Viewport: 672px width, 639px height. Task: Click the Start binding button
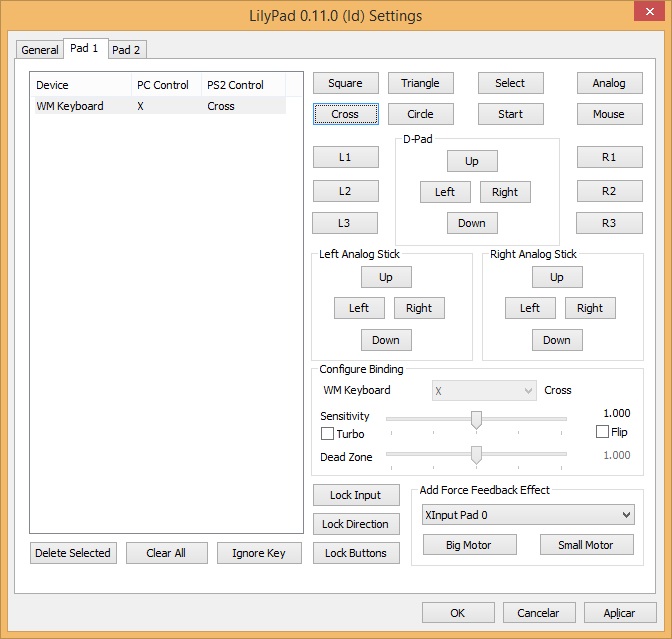click(x=510, y=114)
